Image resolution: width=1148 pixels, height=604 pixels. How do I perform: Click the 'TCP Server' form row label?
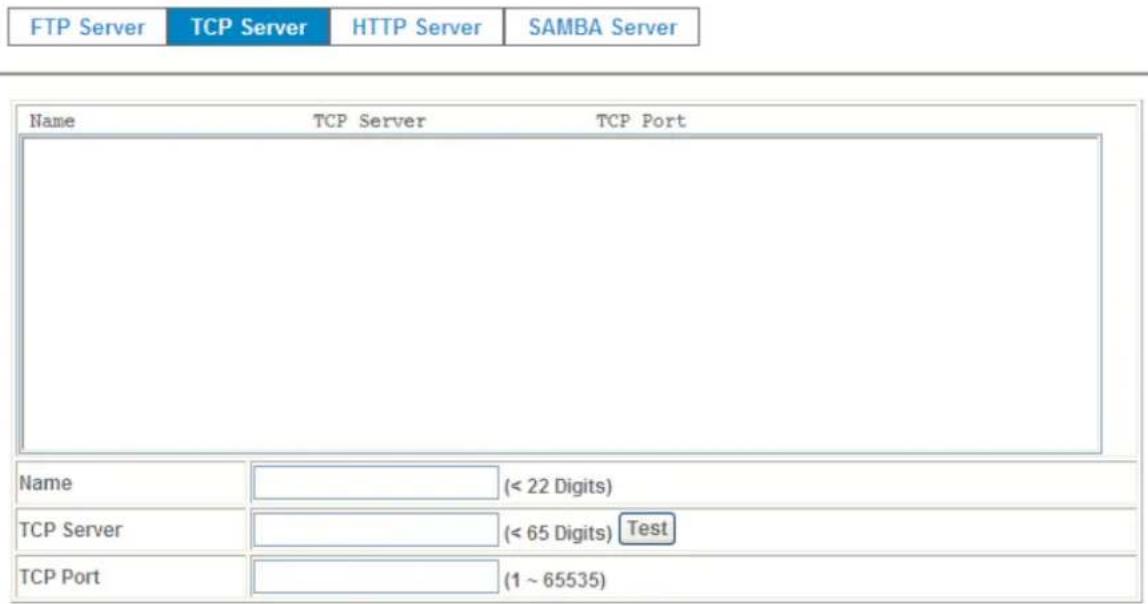[x=70, y=530]
